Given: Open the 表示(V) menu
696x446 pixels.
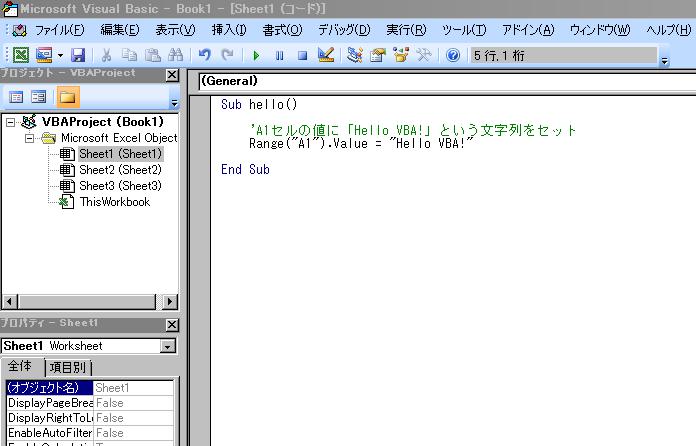Looking at the screenshot, I should tap(175, 30).
